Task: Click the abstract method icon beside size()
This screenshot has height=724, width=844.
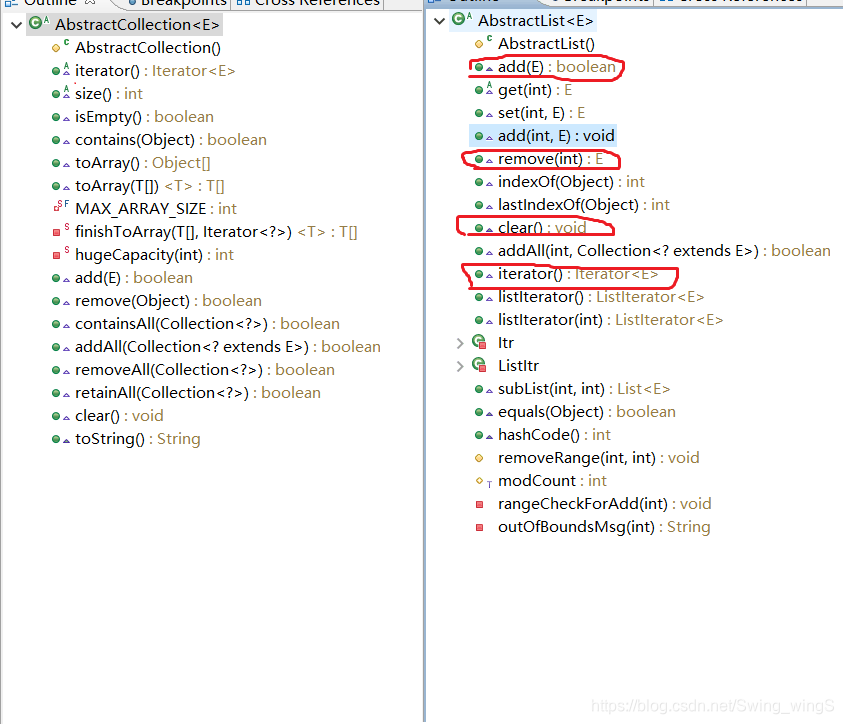Action: (60, 93)
